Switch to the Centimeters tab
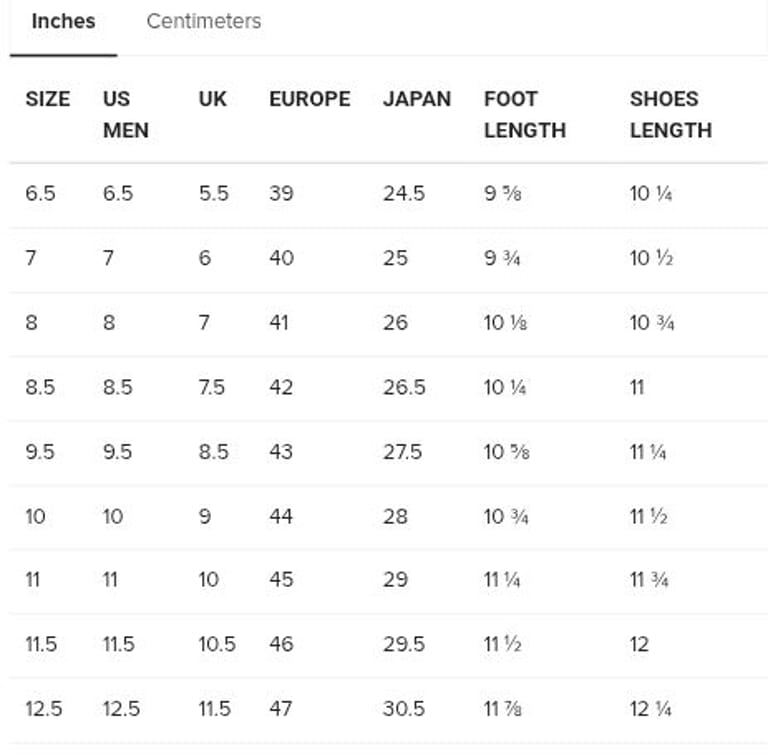Screen dimensions: 768x754 coord(203,21)
